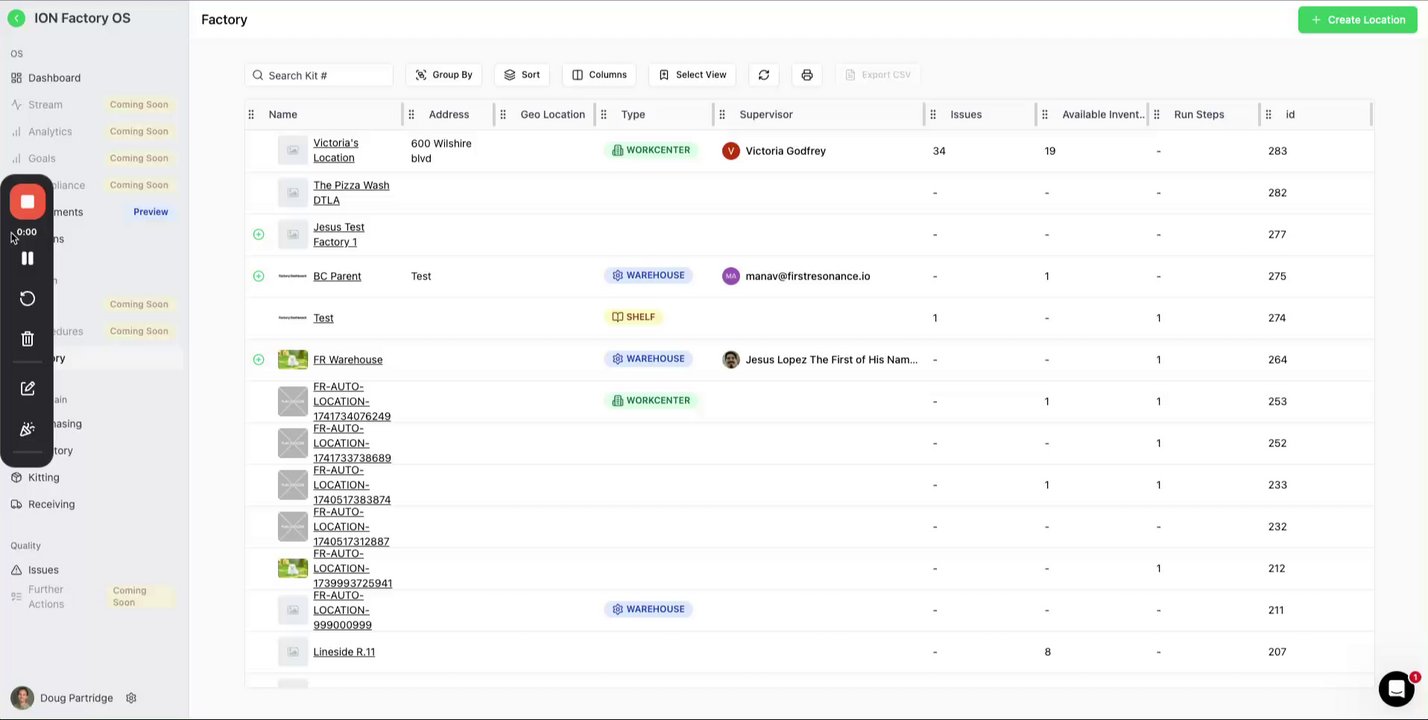This screenshot has width=1428, height=720.
Task: Delete the recording with trash icon
Action: [x=27, y=339]
